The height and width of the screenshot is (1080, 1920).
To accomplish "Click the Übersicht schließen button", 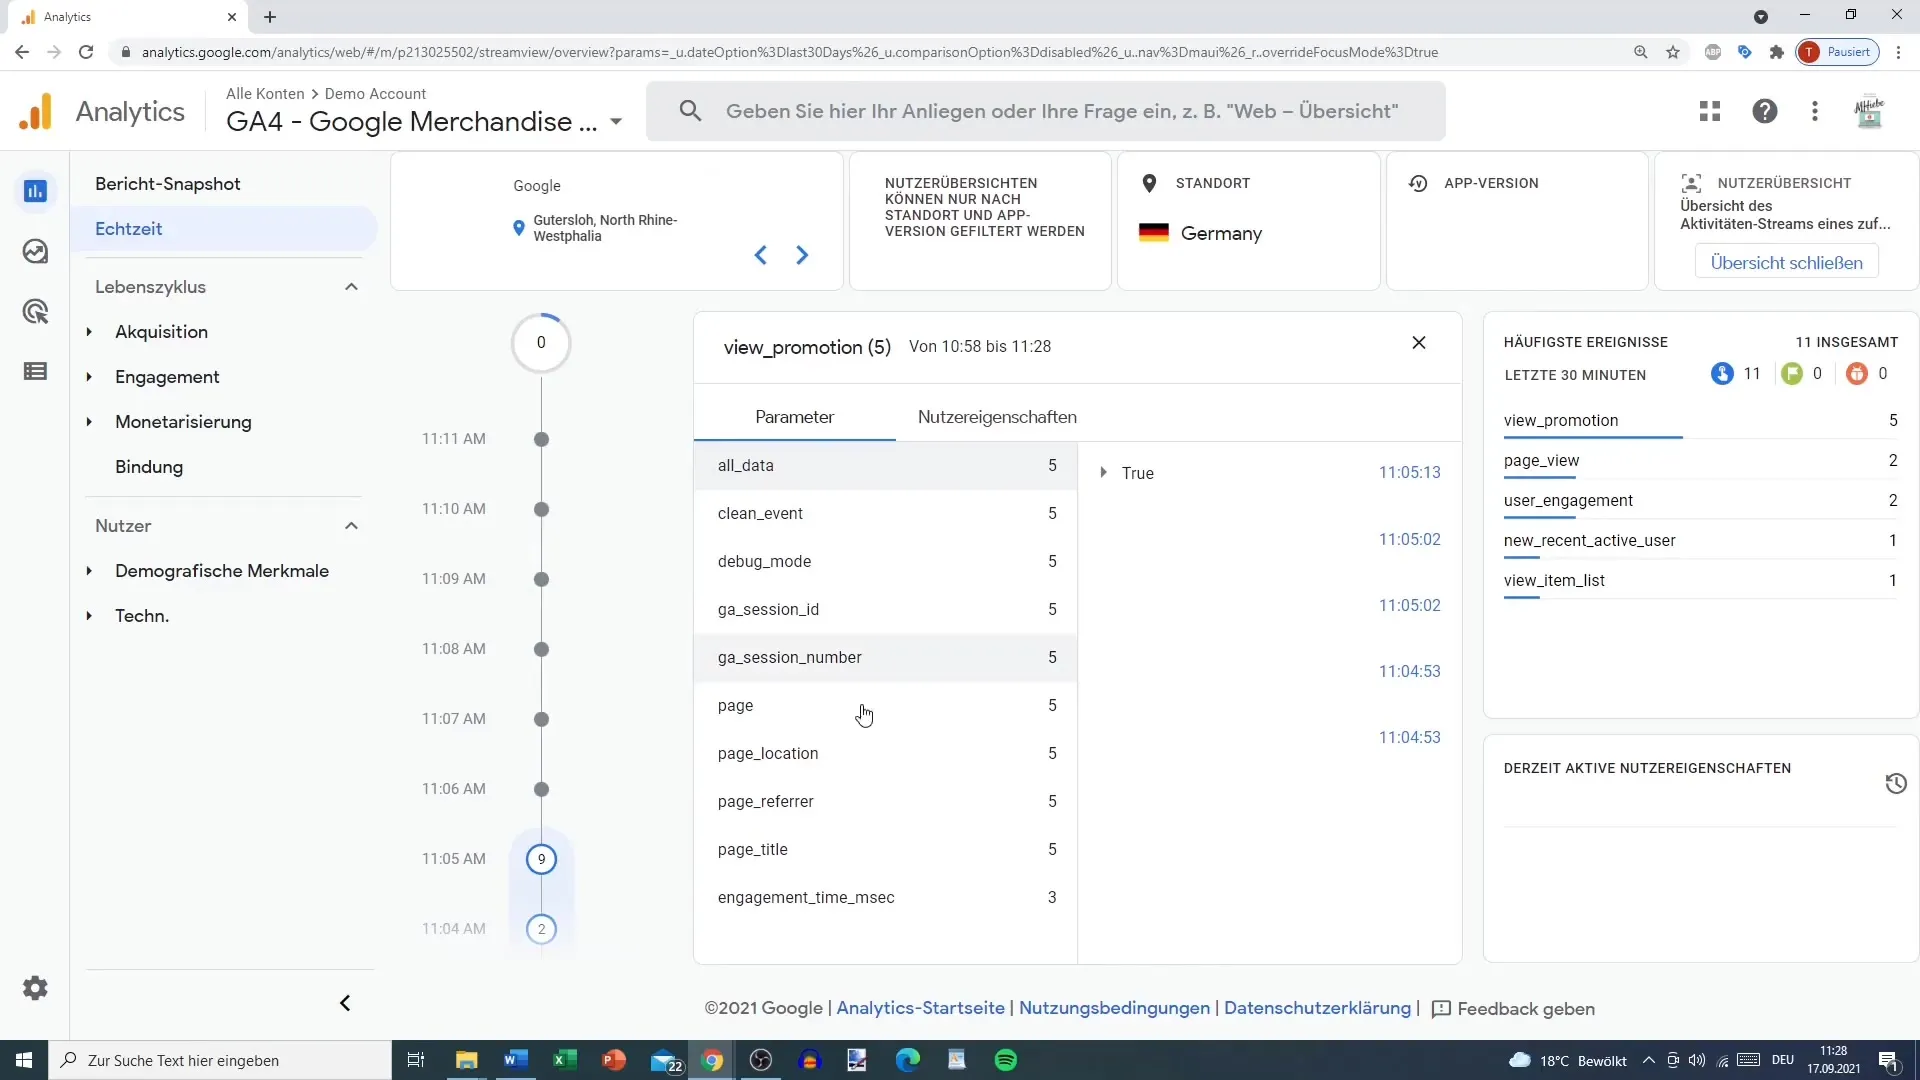I will click(1786, 263).
